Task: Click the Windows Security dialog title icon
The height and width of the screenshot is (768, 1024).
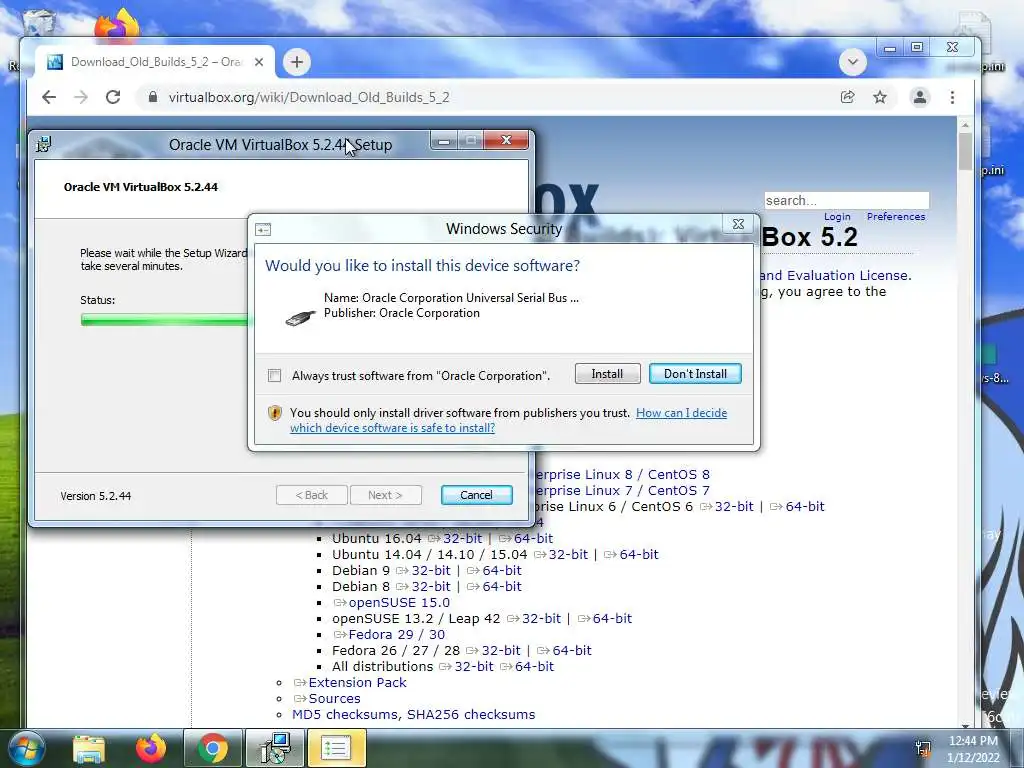Action: pyautogui.click(x=263, y=229)
